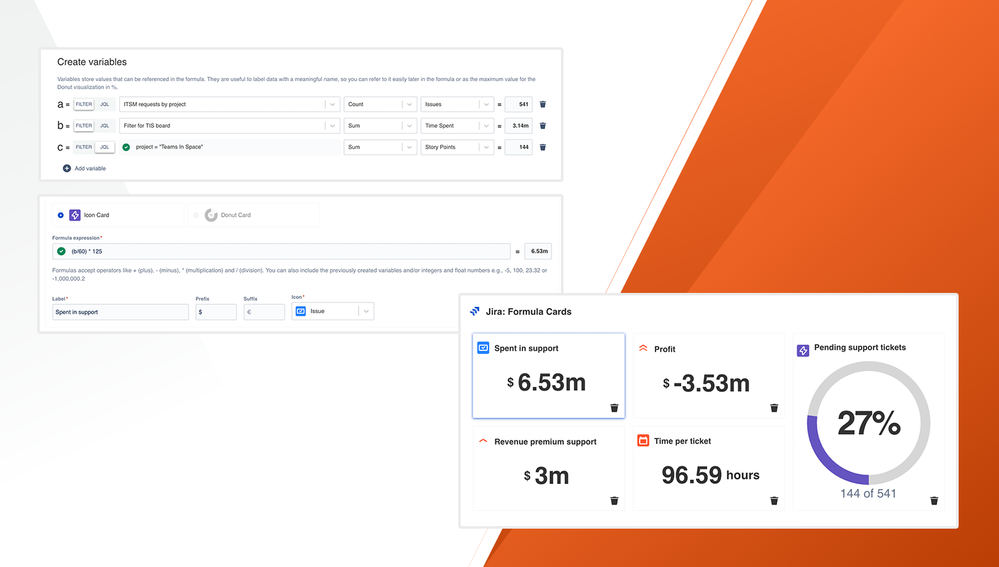Open the Issues field dropdown
This screenshot has height=567, width=999.
pyautogui.click(x=457, y=104)
